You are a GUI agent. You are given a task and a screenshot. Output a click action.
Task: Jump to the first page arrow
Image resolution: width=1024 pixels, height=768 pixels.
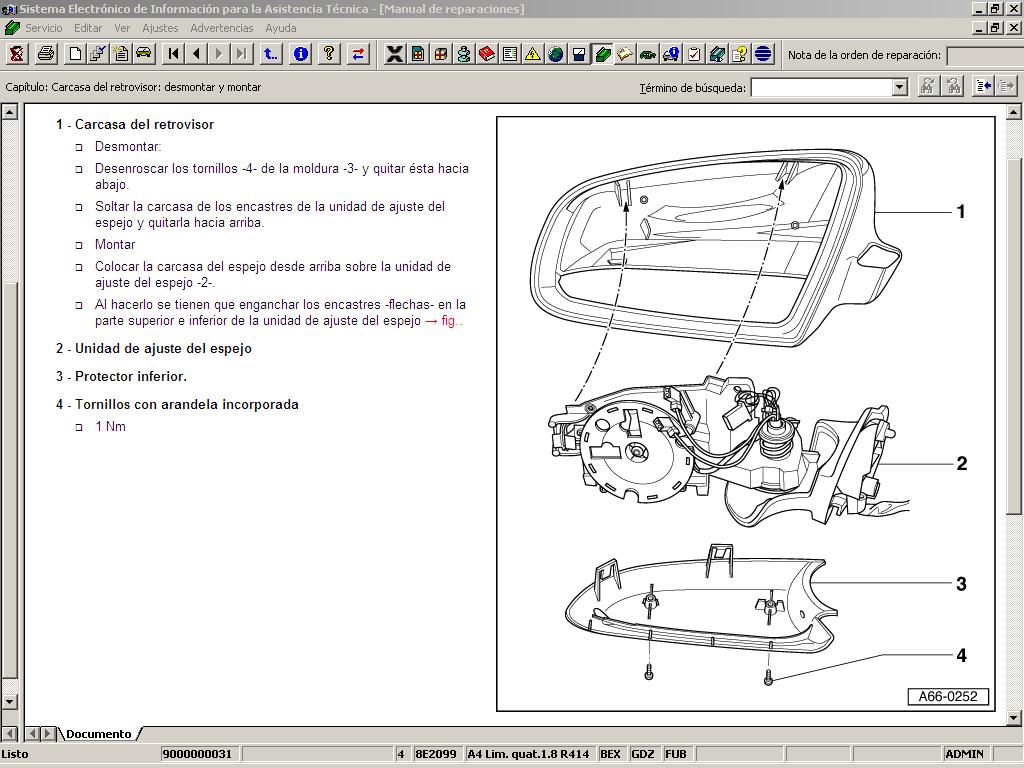point(173,54)
